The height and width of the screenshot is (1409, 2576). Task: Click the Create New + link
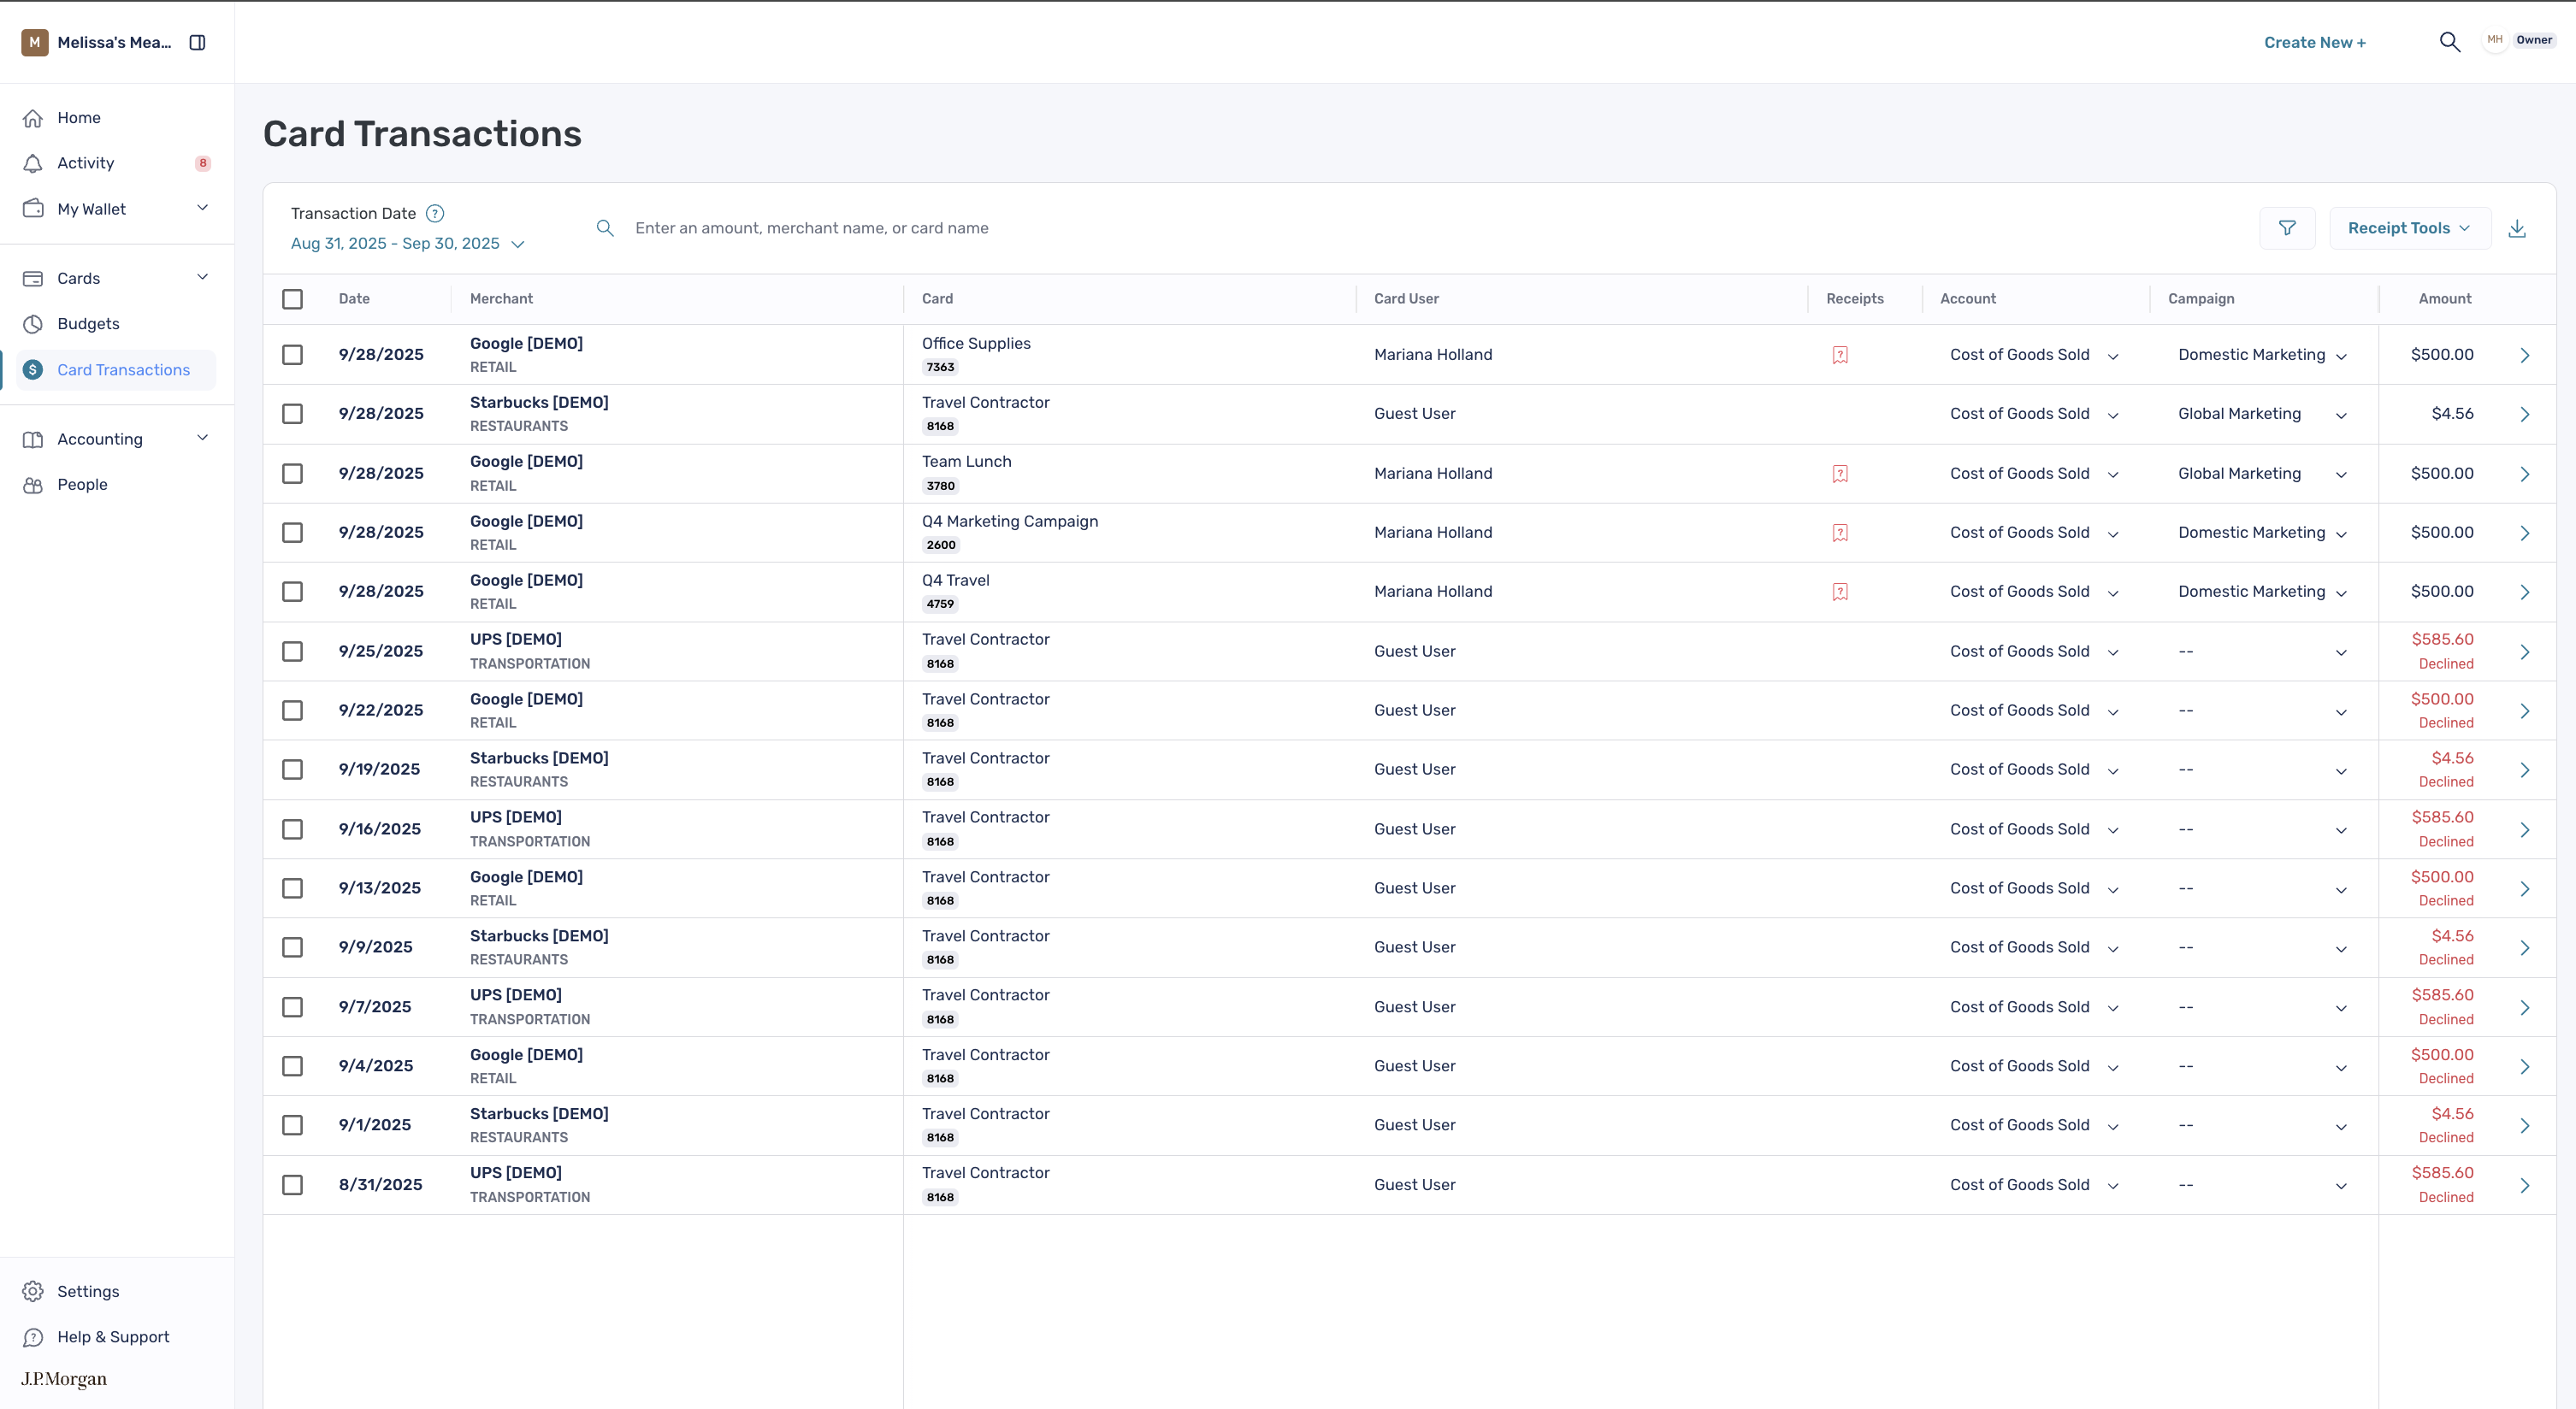[x=2314, y=42]
